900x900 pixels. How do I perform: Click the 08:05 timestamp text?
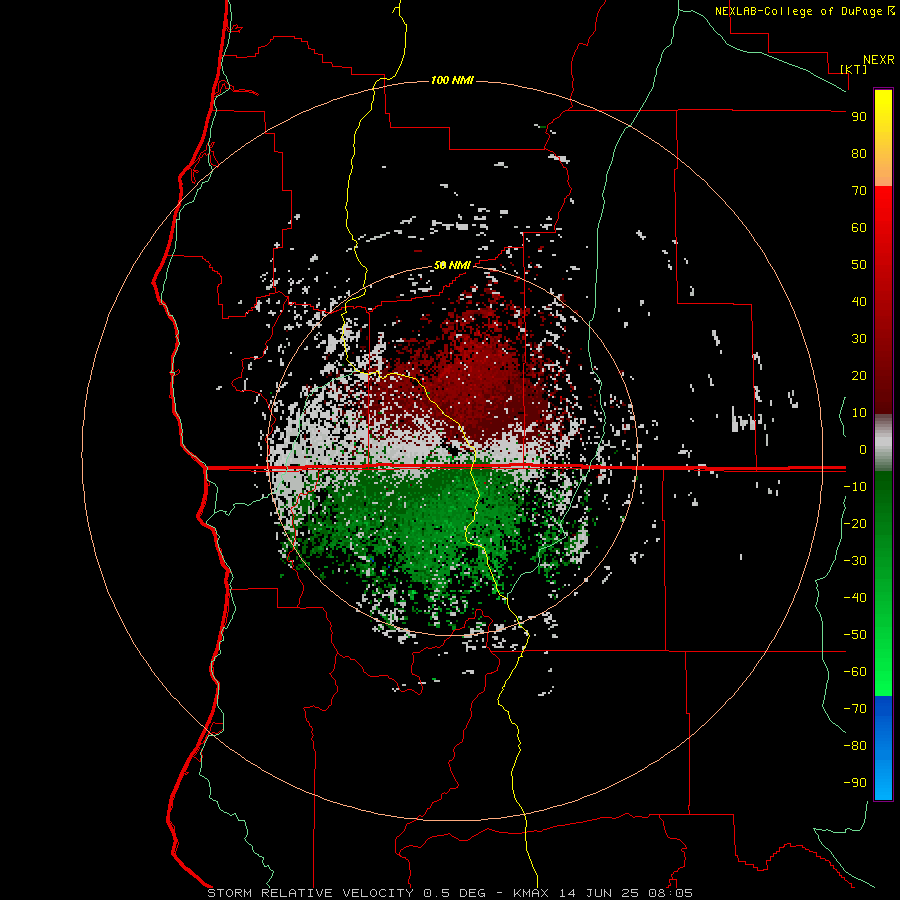tap(670, 893)
